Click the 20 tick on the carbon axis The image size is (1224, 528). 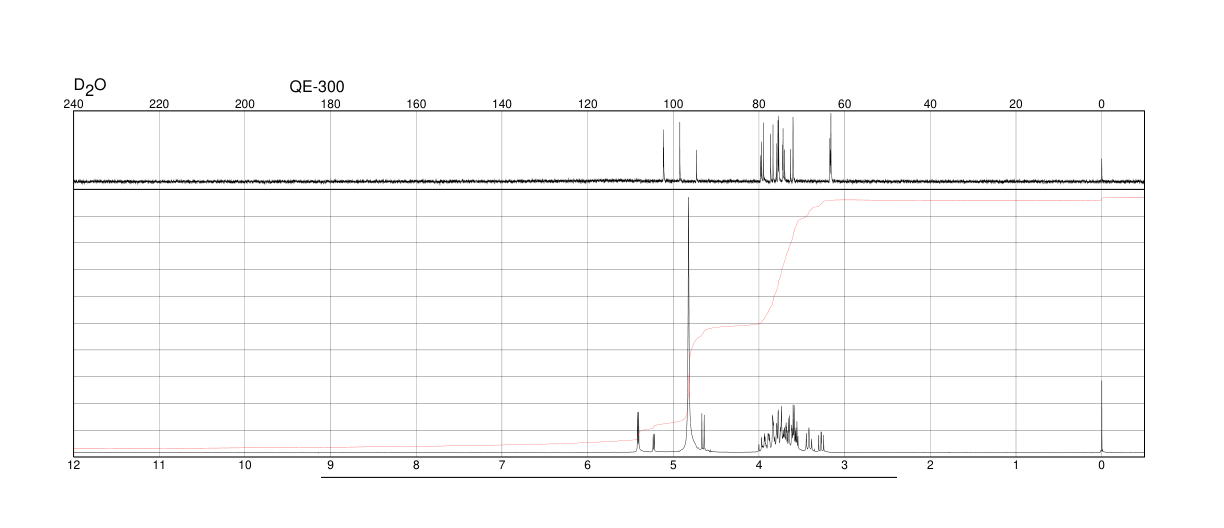[x=1016, y=104]
